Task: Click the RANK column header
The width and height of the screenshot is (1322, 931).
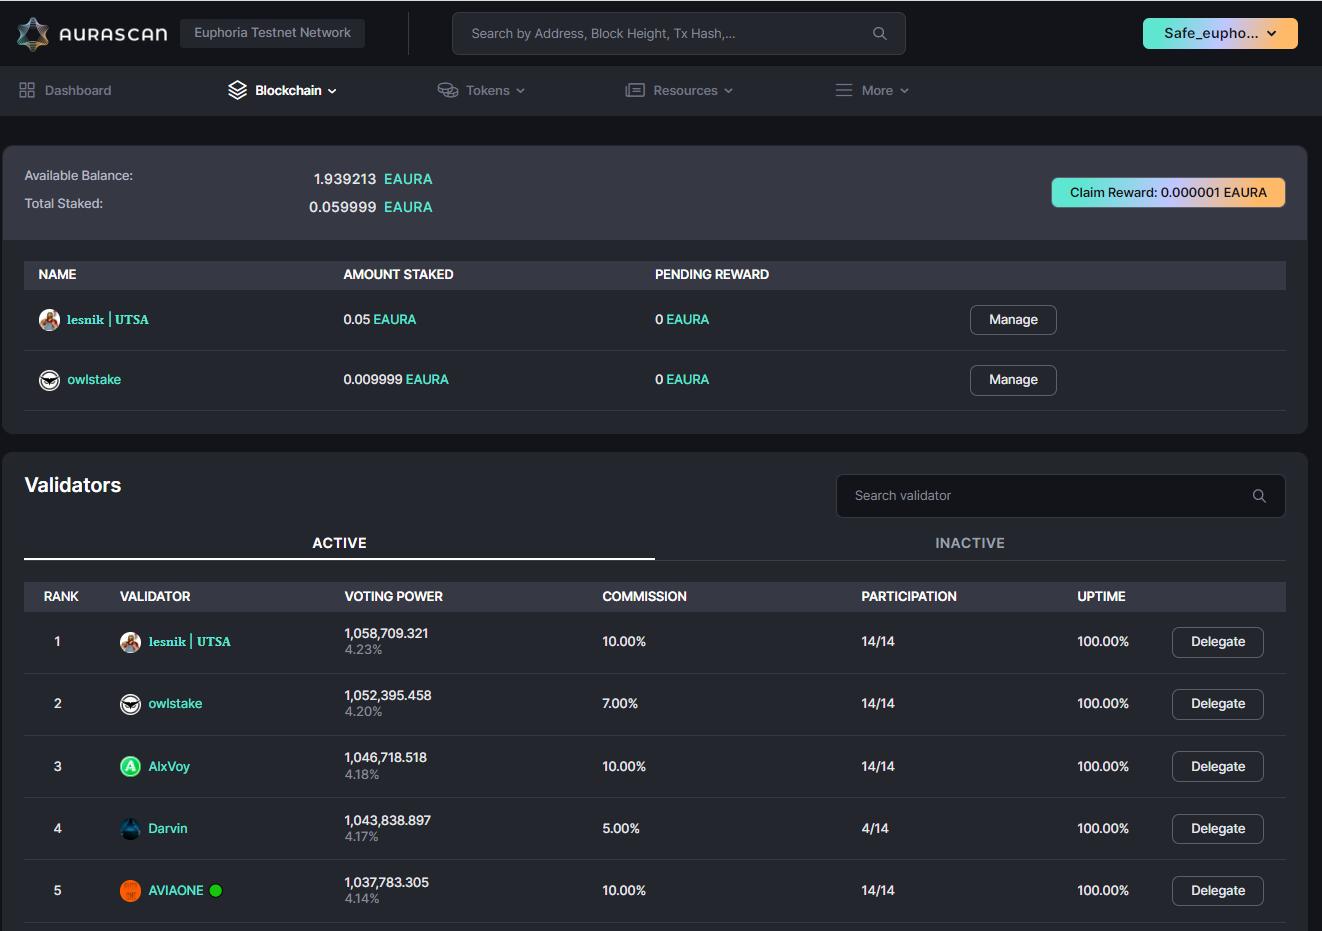Action: pos(61,597)
